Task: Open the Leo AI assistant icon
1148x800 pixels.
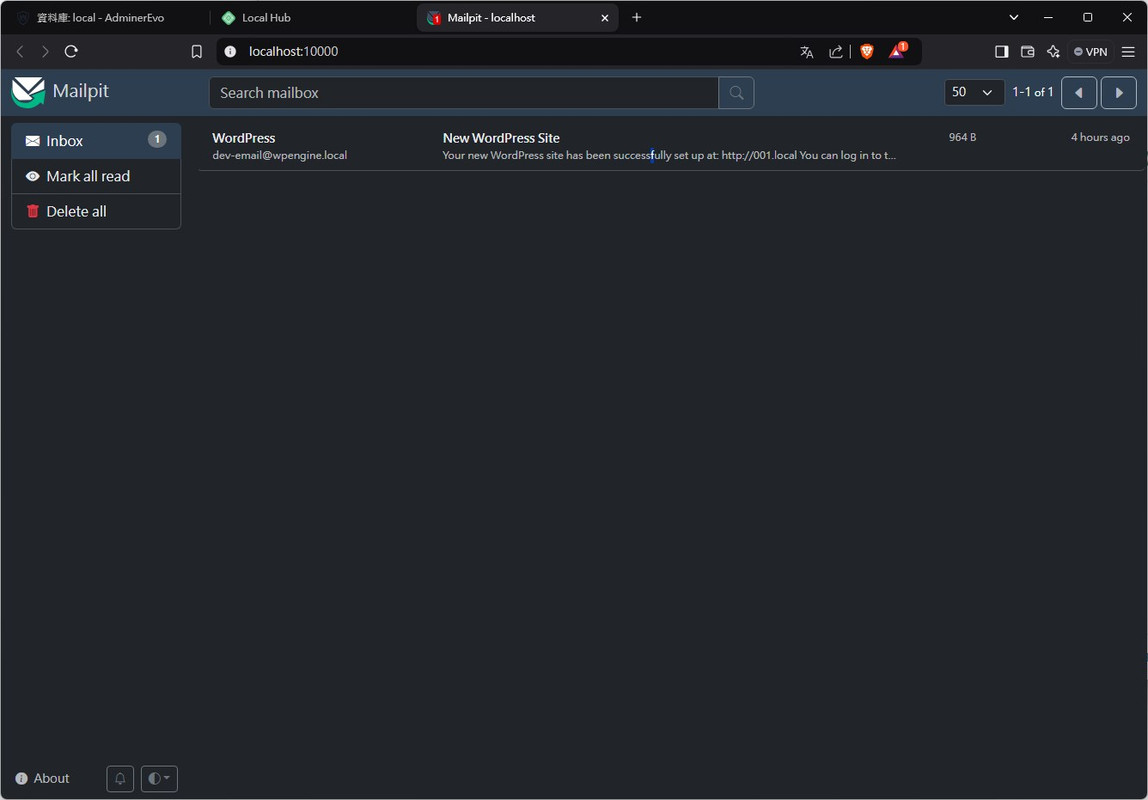Action: click(1053, 52)
